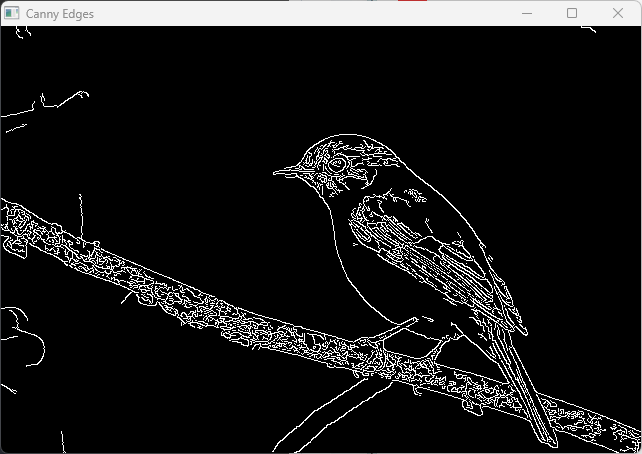
Task: Click the bird's eye in the edge image
Action: (x=338, y=164)
